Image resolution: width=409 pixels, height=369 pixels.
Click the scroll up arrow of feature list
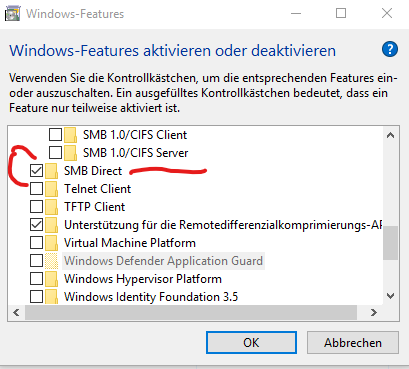(390, 135)
